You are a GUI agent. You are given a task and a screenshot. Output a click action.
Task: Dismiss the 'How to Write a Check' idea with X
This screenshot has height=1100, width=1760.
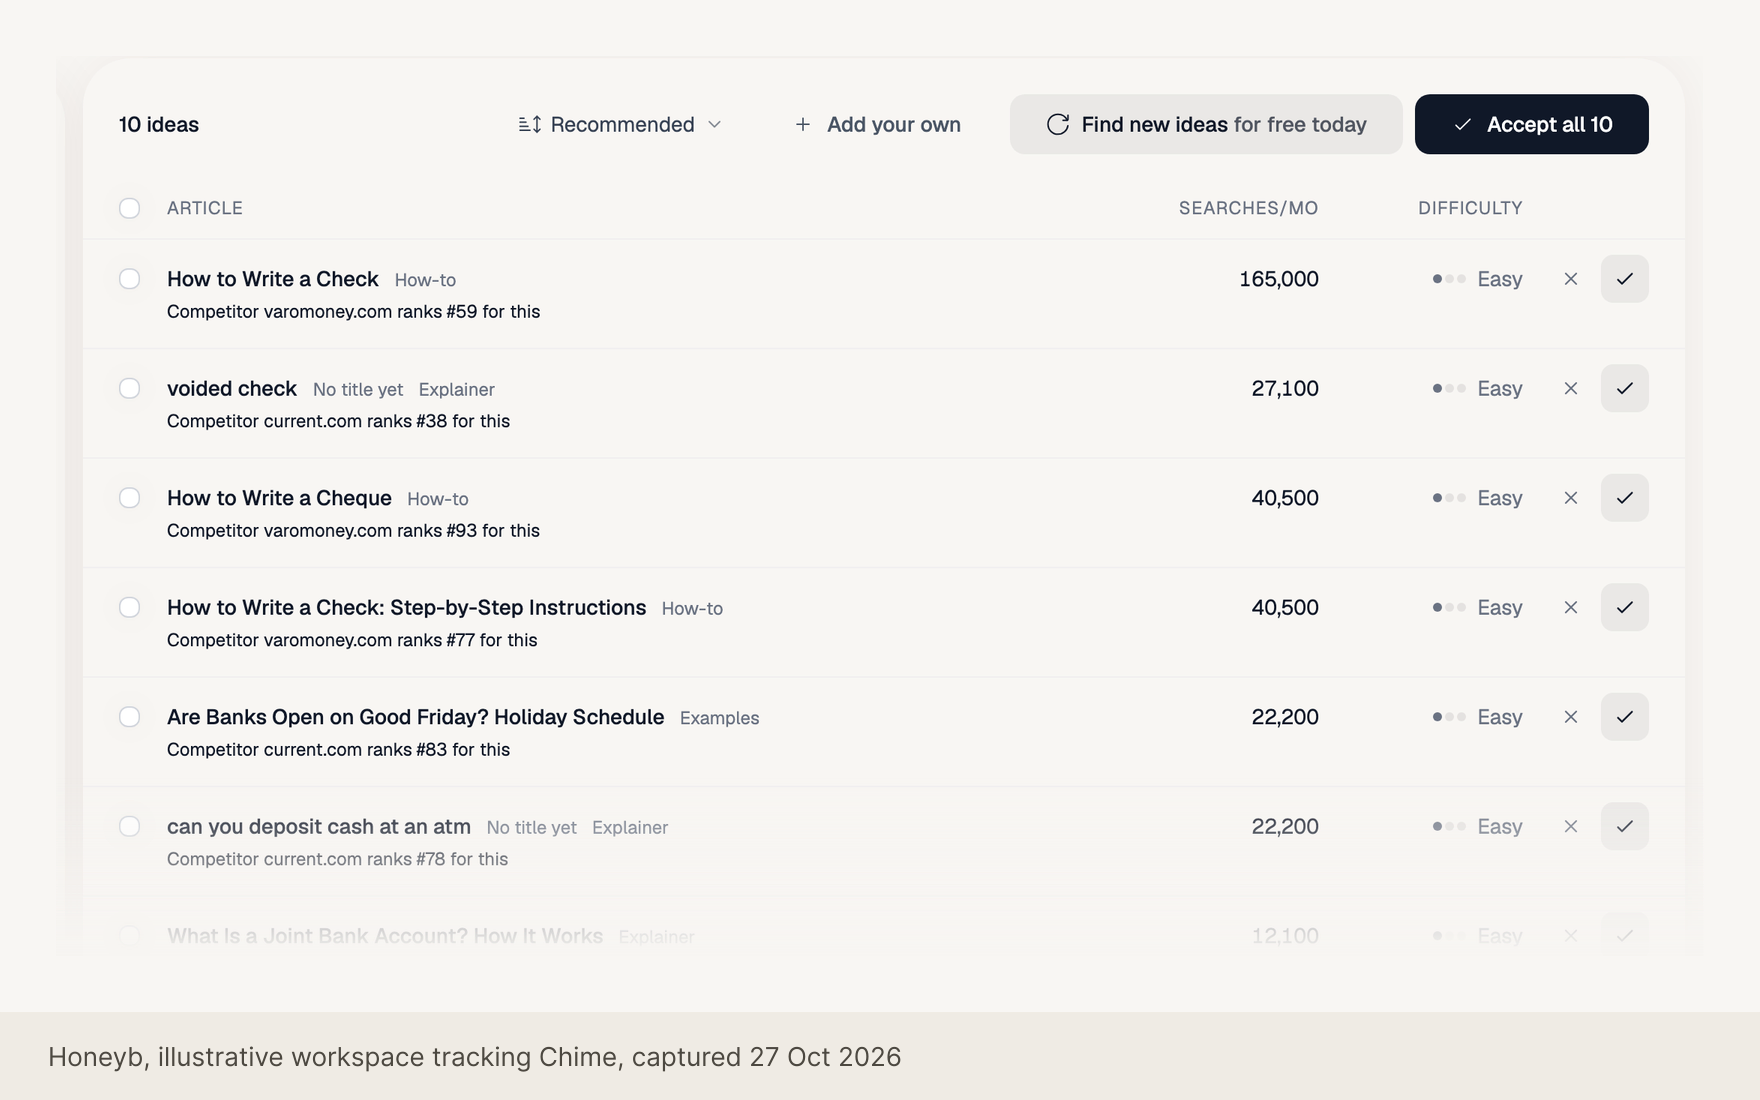coord(1570,279)
